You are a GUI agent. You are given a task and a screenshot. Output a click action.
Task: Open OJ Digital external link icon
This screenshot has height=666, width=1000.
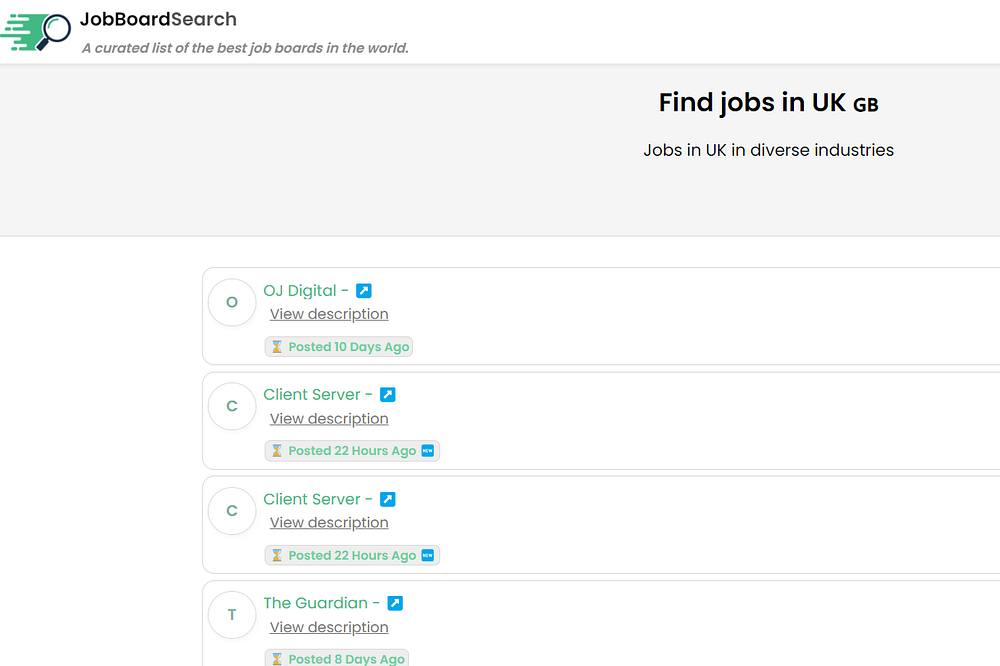tap(364, 291)
